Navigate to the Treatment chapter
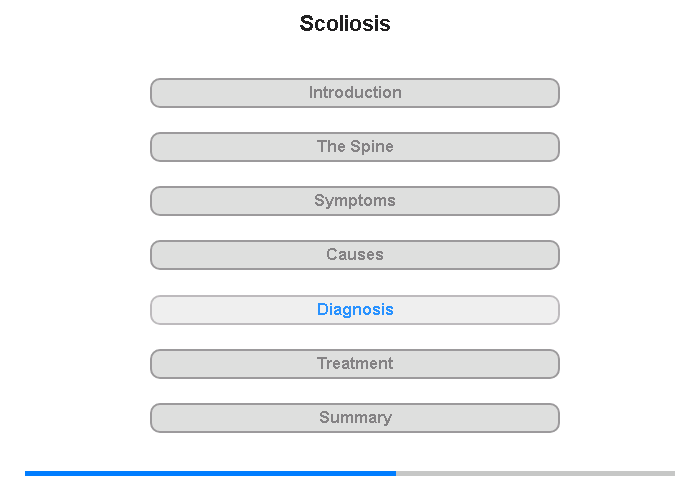 click(355, 364)
